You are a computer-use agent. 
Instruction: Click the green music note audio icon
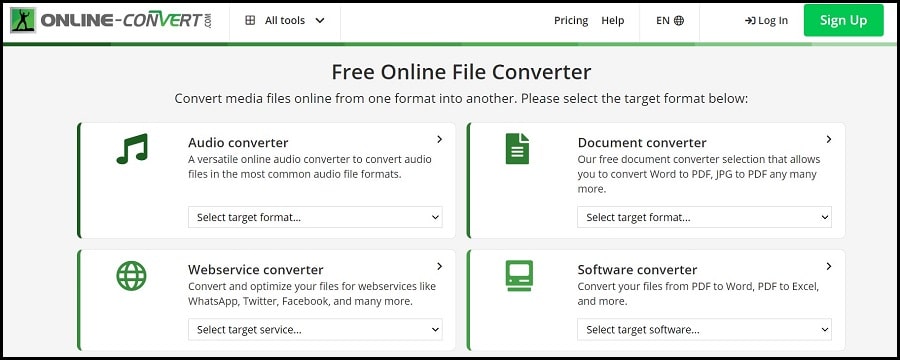click(x=132, y=149)
